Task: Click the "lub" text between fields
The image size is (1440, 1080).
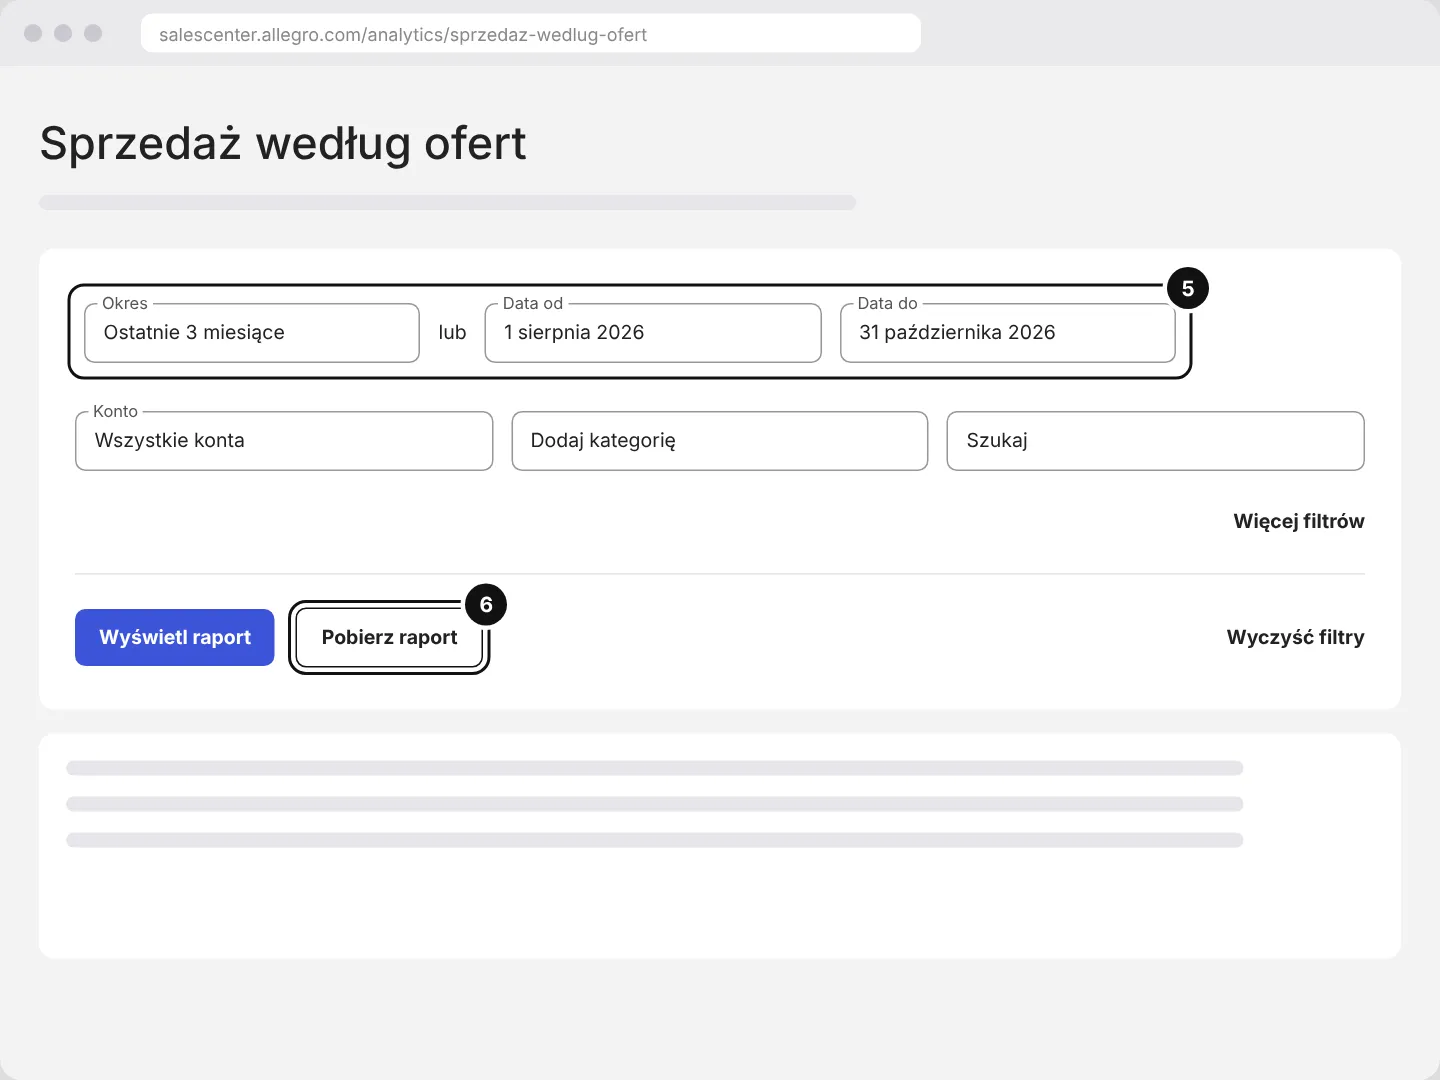Action: click(x=452, y=333)
